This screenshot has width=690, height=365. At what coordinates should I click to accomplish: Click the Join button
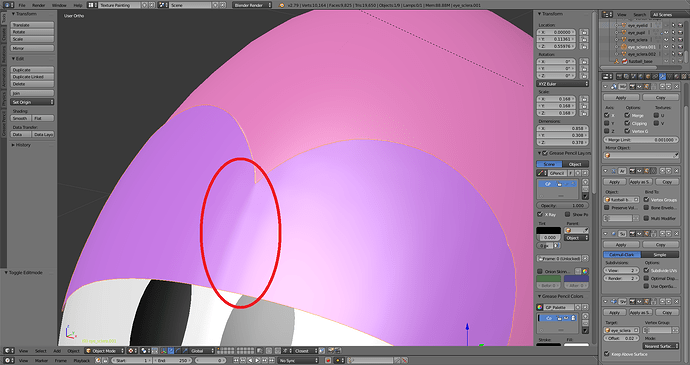point(32,93)
